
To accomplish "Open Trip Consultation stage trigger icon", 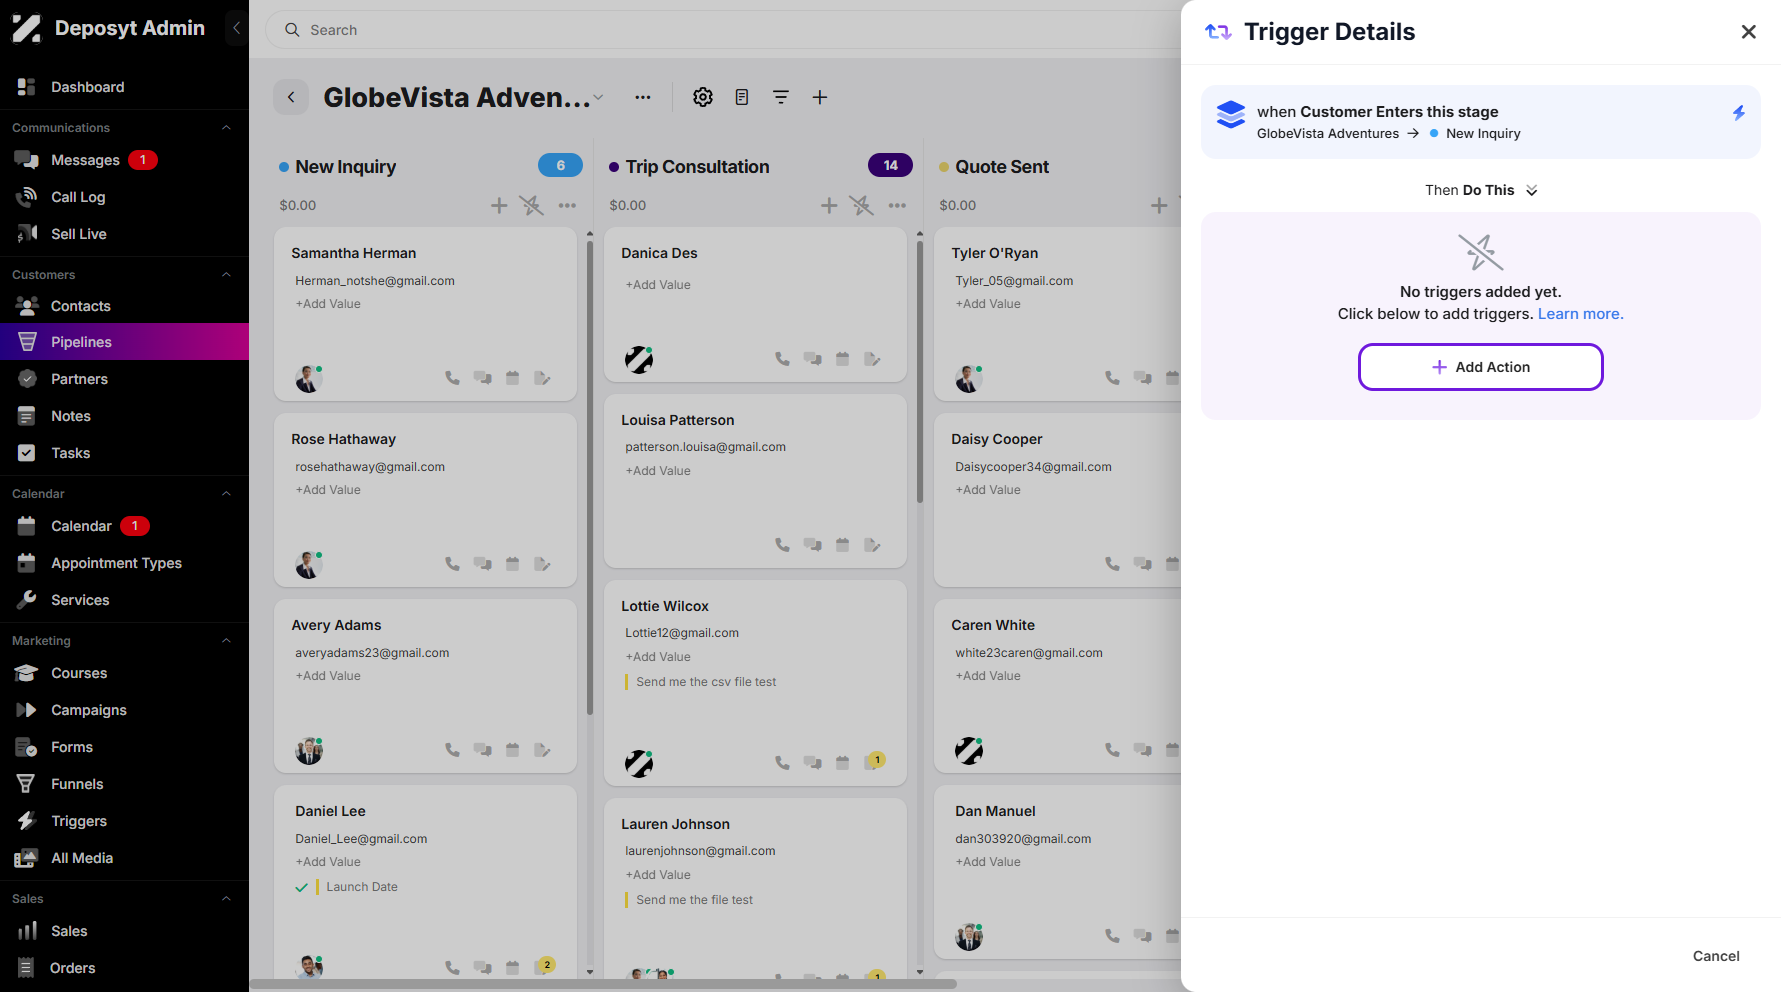I will point(861,205).
